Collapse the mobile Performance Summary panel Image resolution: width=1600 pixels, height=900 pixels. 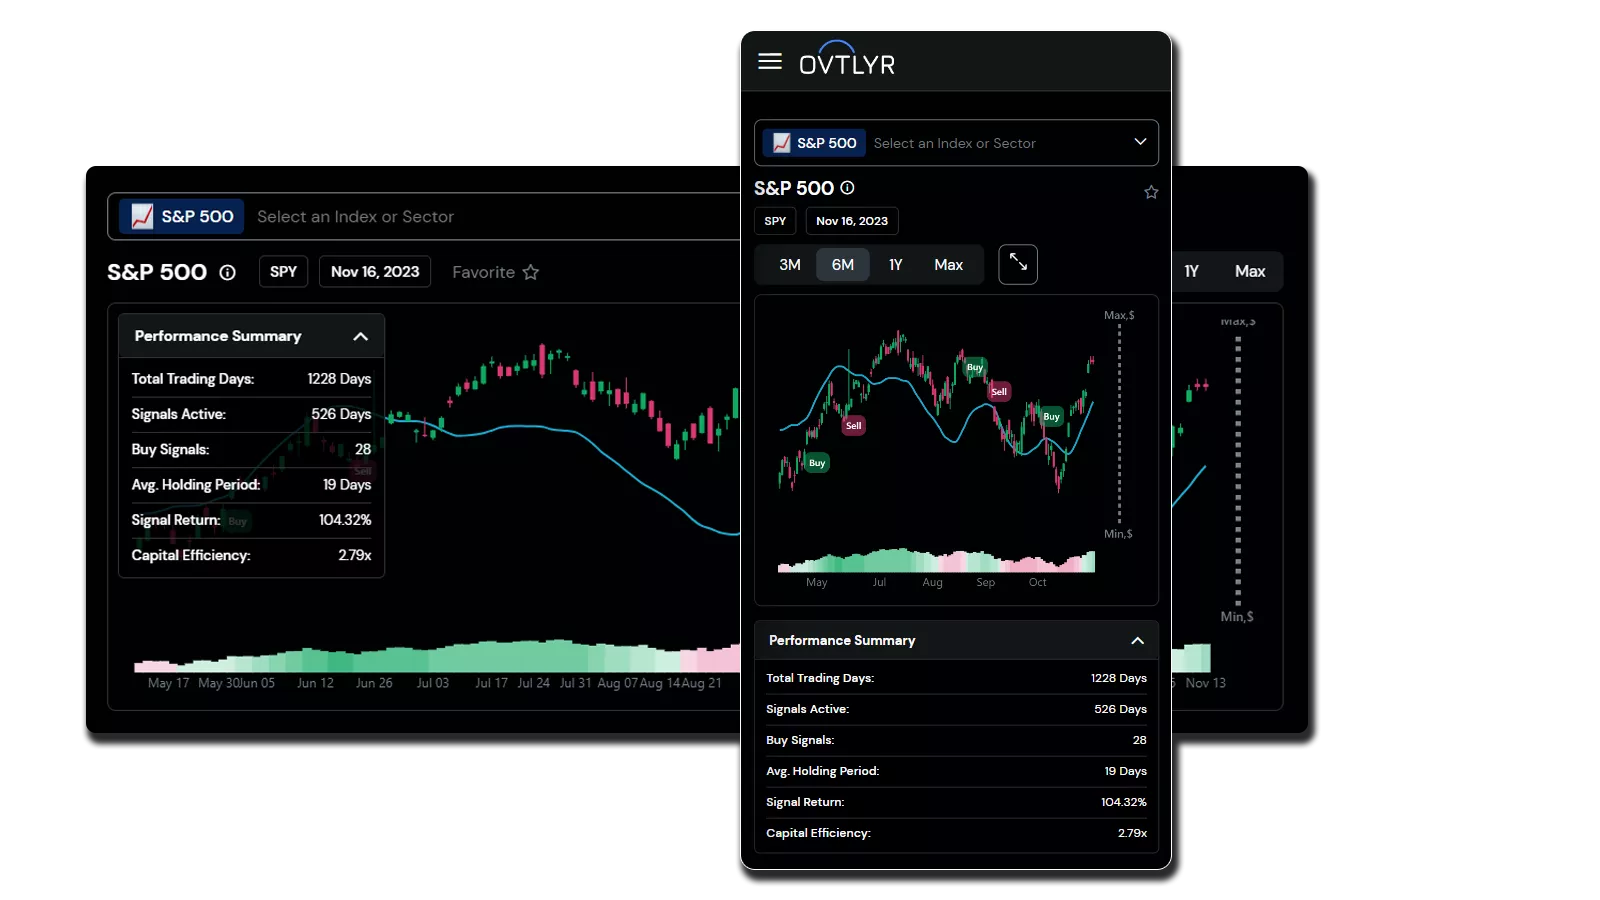pyautogui.click(x=1137, y=641)
